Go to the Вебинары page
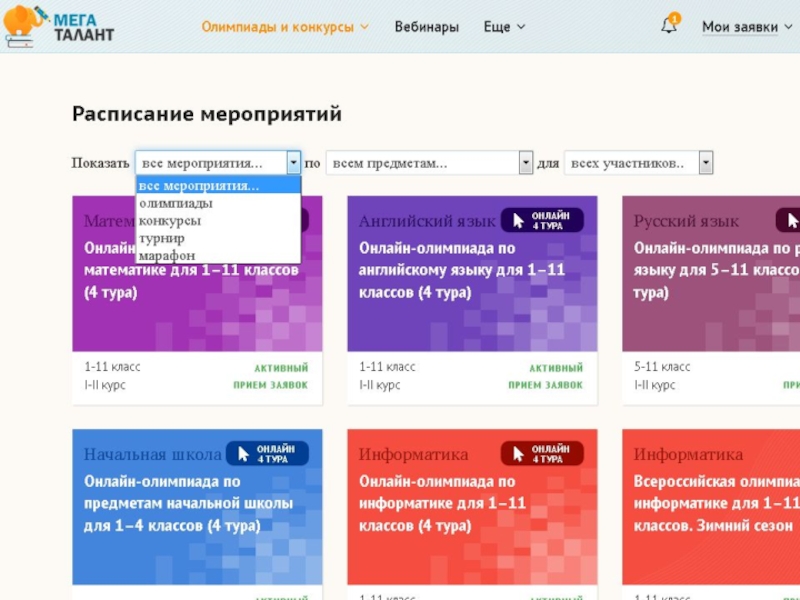 click(x=427, y=27)
